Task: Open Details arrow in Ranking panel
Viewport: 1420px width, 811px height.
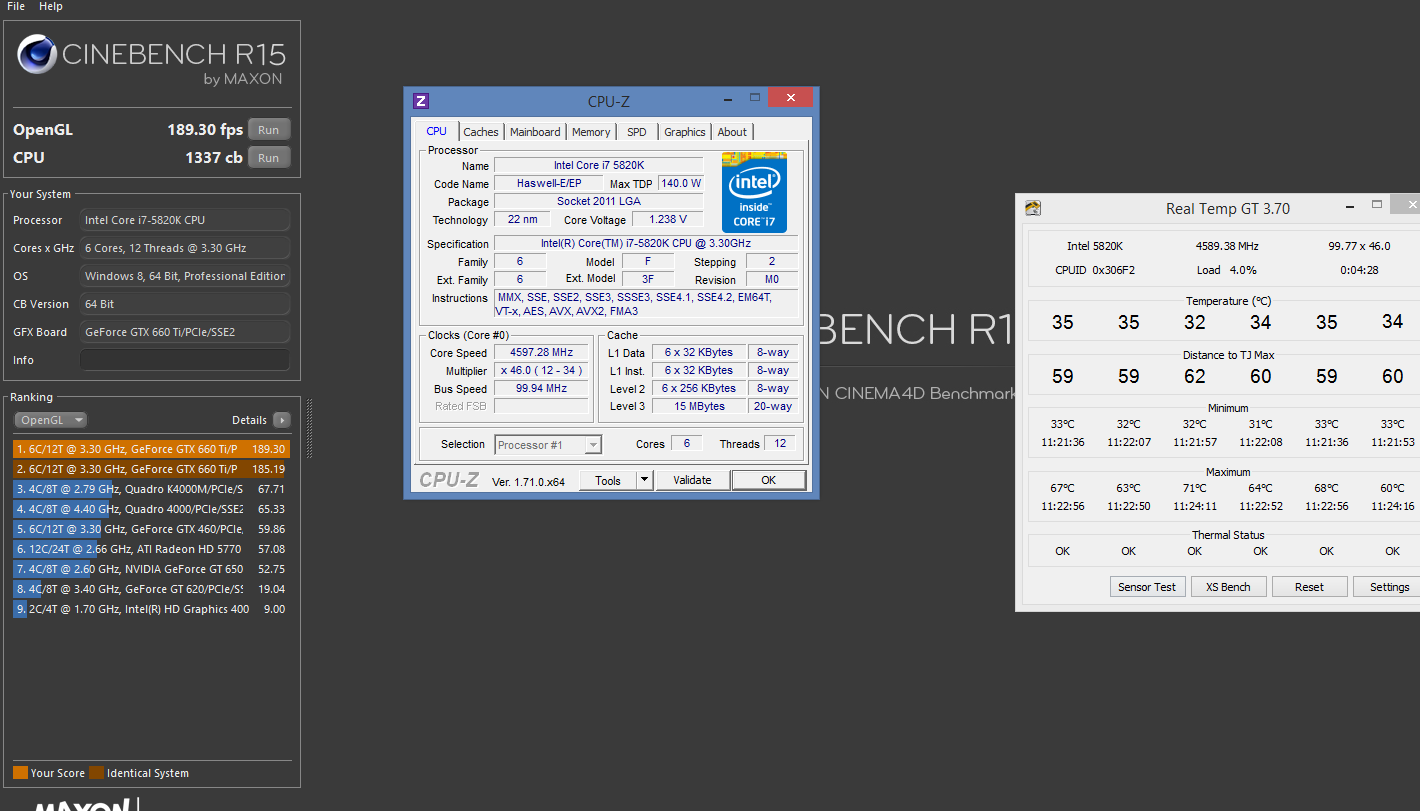Action: (281, 420)
